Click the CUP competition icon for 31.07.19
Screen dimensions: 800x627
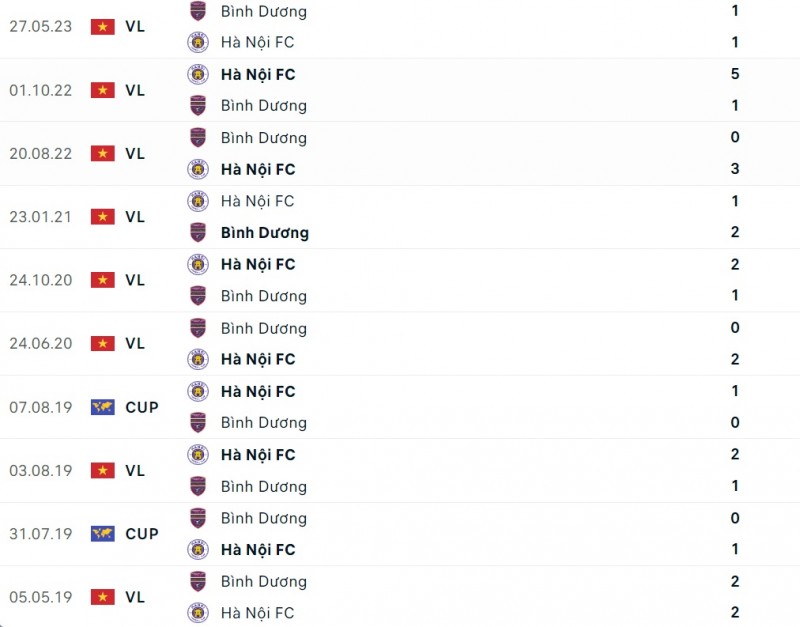pyautogui.click(x=103, y=534)
